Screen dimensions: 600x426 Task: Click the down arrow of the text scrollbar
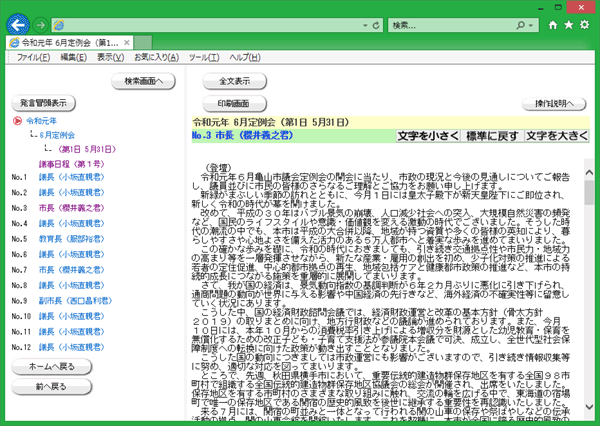tap(589, 406)
